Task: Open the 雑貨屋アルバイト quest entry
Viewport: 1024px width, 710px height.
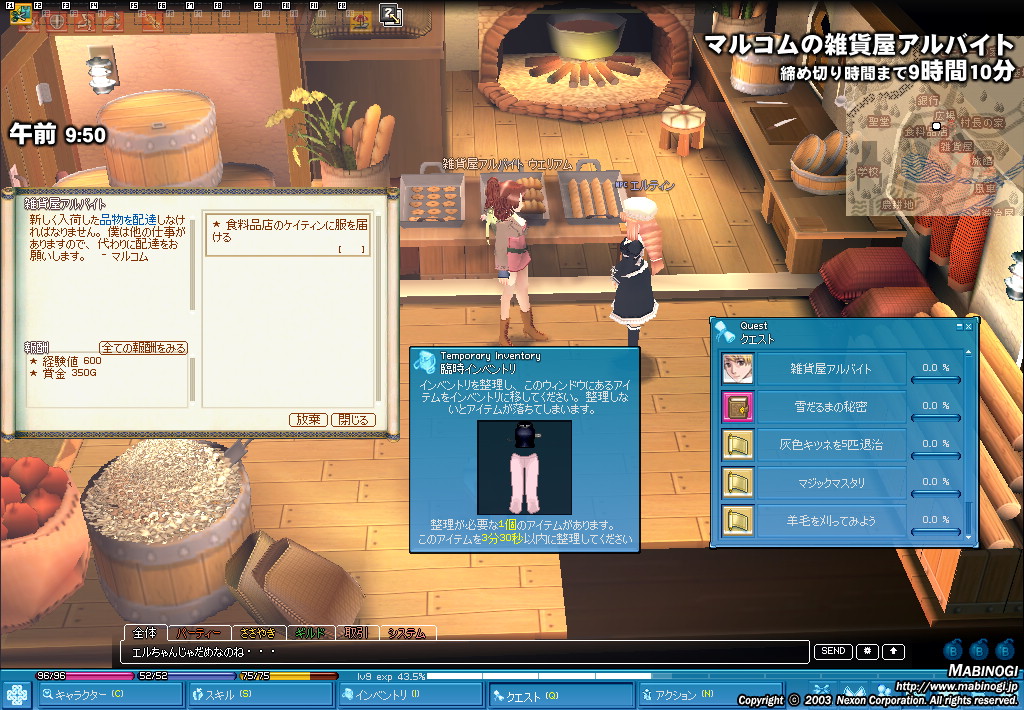Action: click(831, 368)
